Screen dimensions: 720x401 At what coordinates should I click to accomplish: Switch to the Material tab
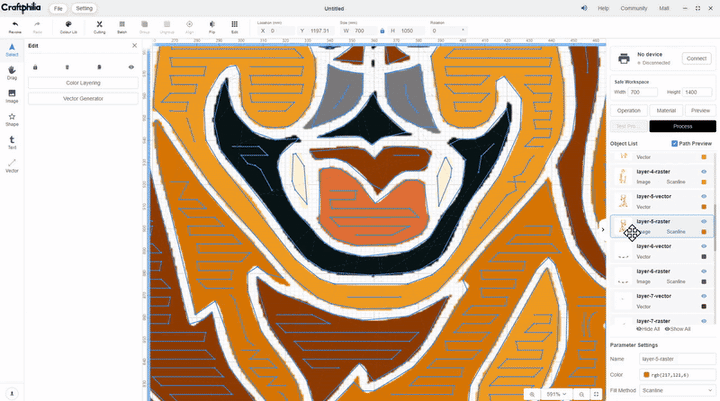pyautogui.click(x=666, y=111)
